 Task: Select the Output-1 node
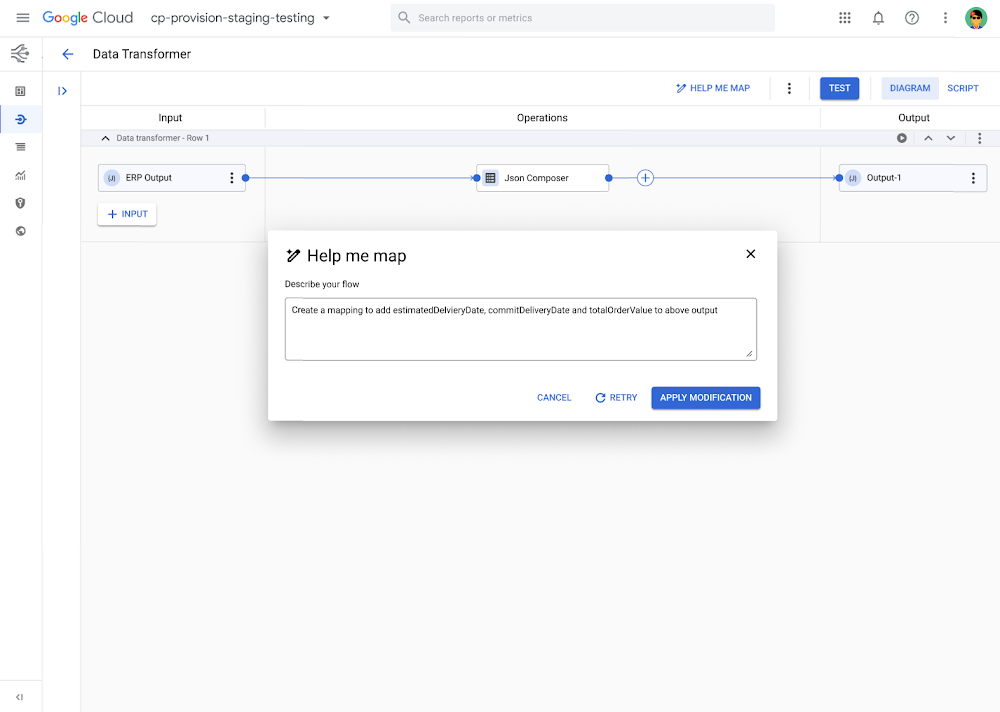coord(913,178)
